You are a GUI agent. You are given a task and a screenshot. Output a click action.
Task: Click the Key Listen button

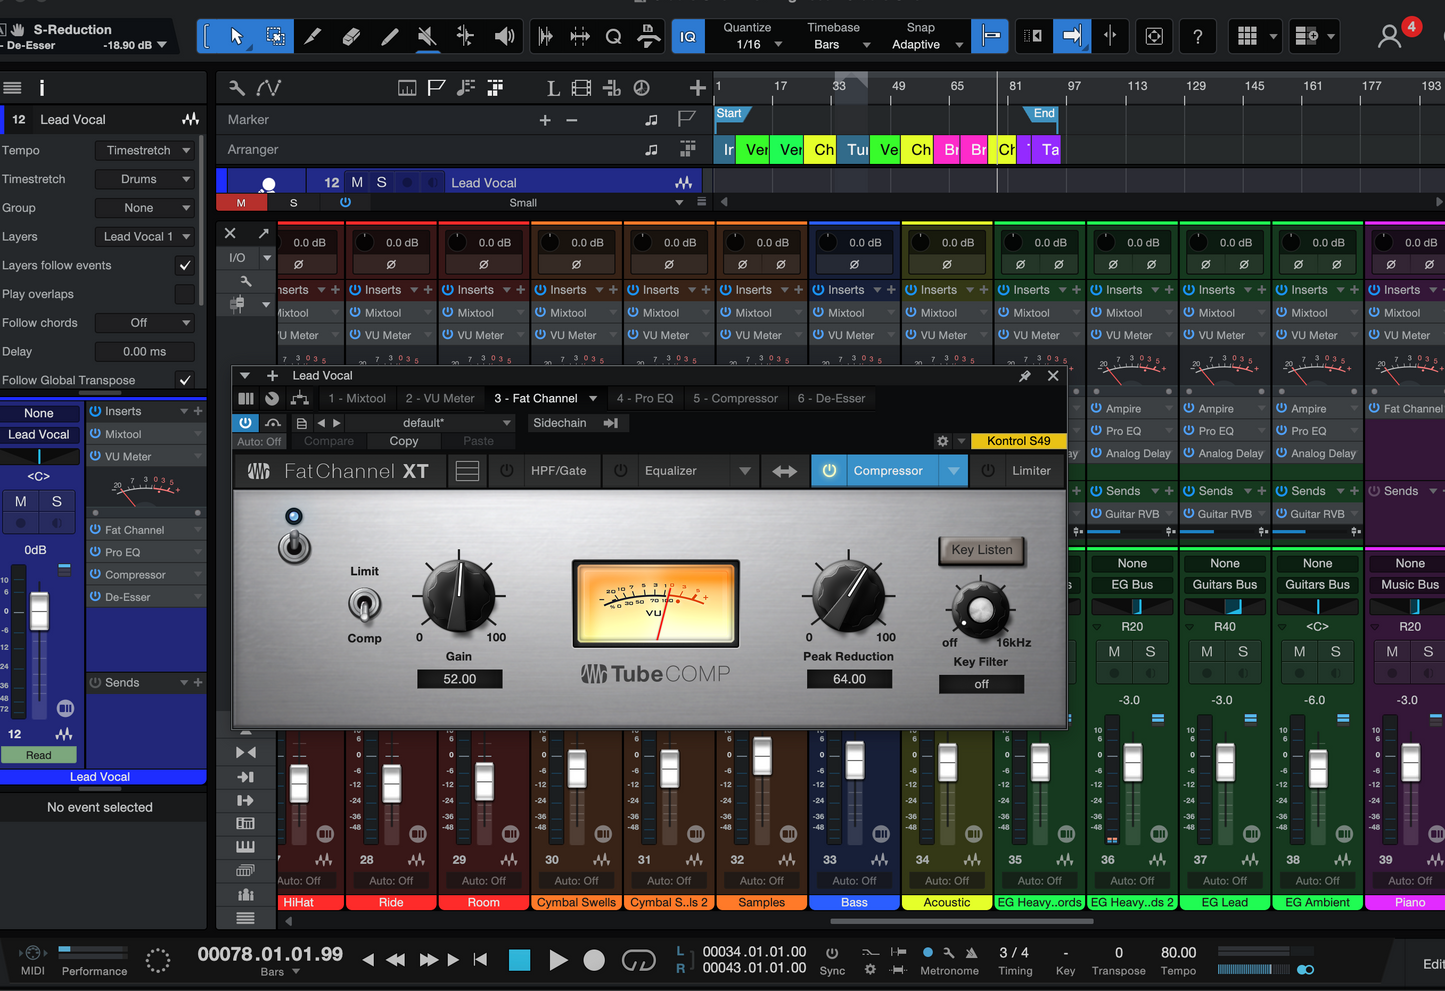tap(982, 550)
